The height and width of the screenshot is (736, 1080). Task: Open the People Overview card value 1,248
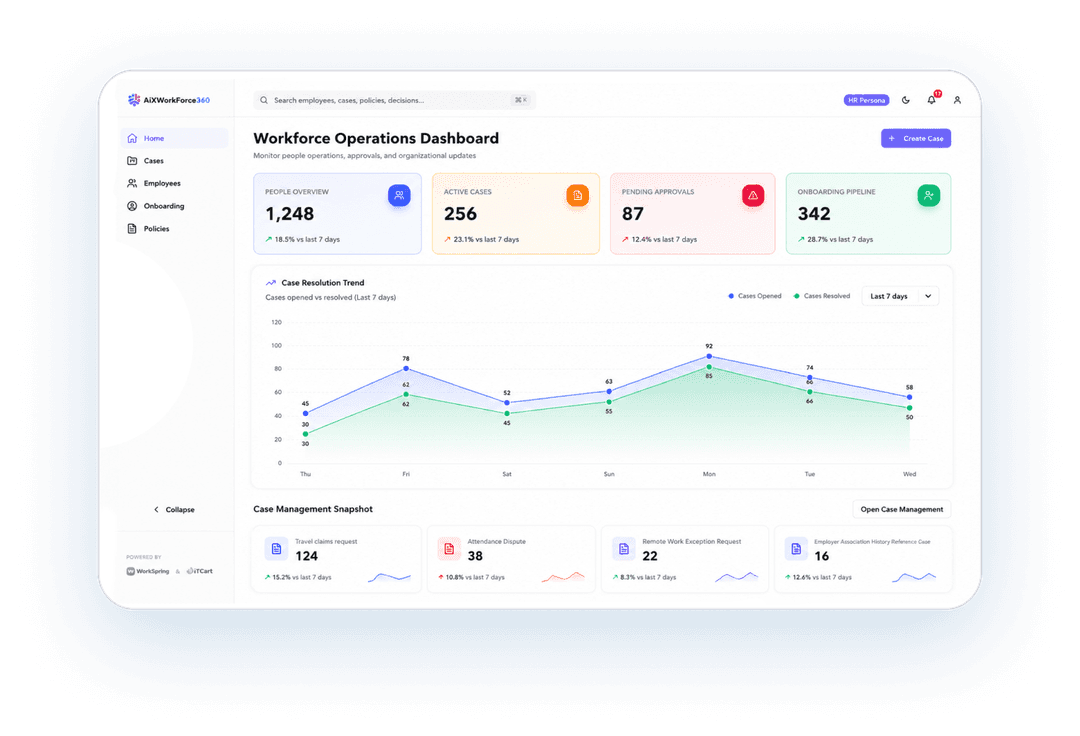[290, 214]
